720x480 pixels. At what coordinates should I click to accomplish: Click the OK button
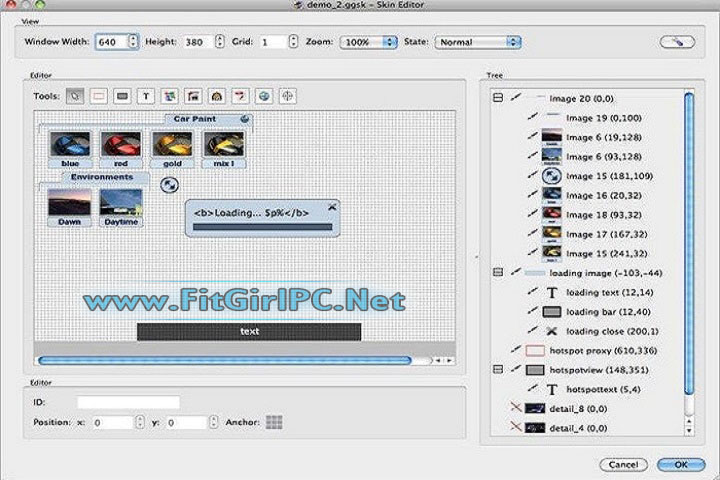point(681,464)
